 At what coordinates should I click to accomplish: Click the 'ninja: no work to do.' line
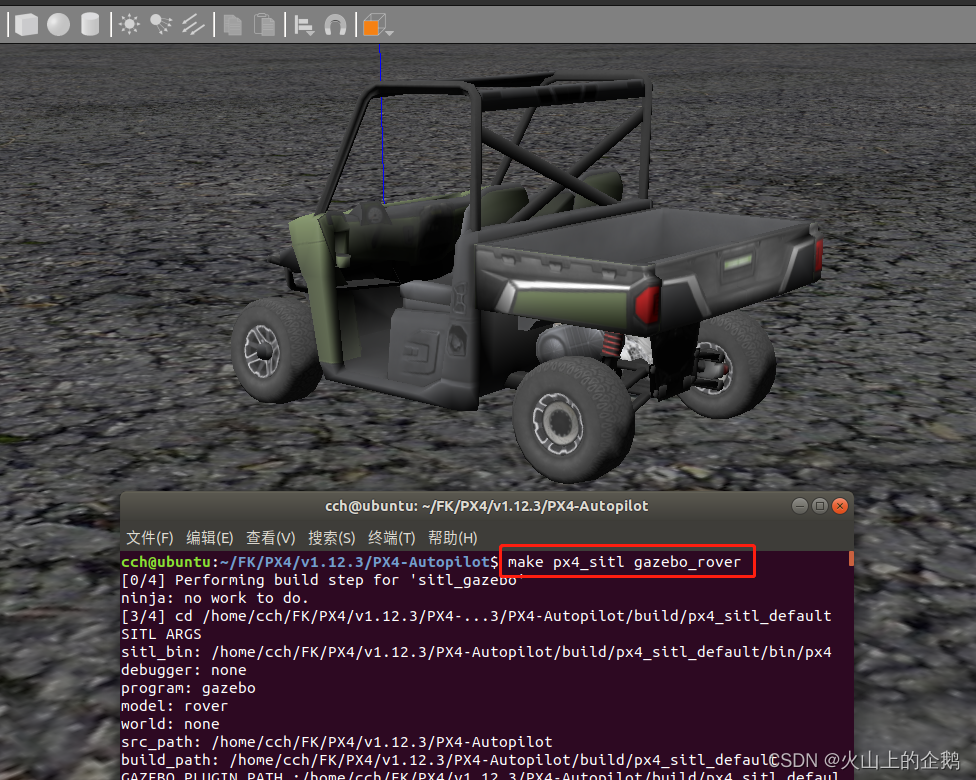[215, 598]
